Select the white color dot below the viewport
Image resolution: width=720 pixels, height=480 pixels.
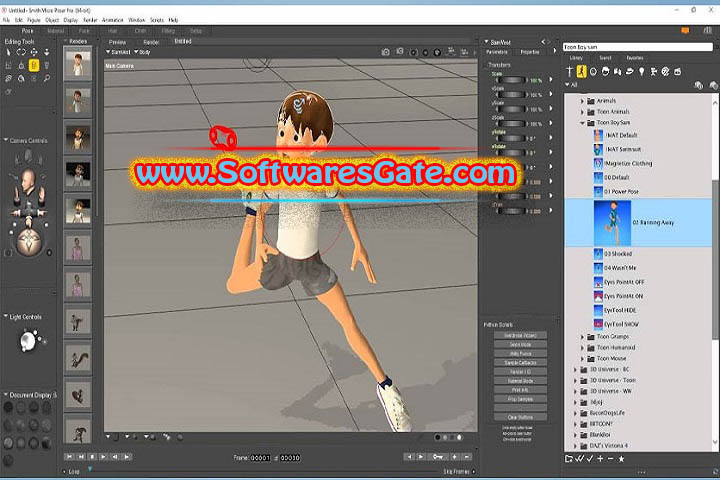(459, 437)
